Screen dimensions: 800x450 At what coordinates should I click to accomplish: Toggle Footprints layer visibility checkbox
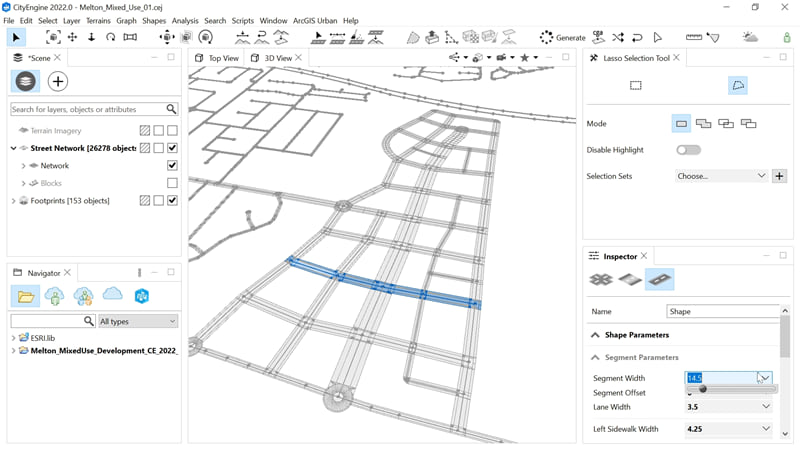point(172,201)
